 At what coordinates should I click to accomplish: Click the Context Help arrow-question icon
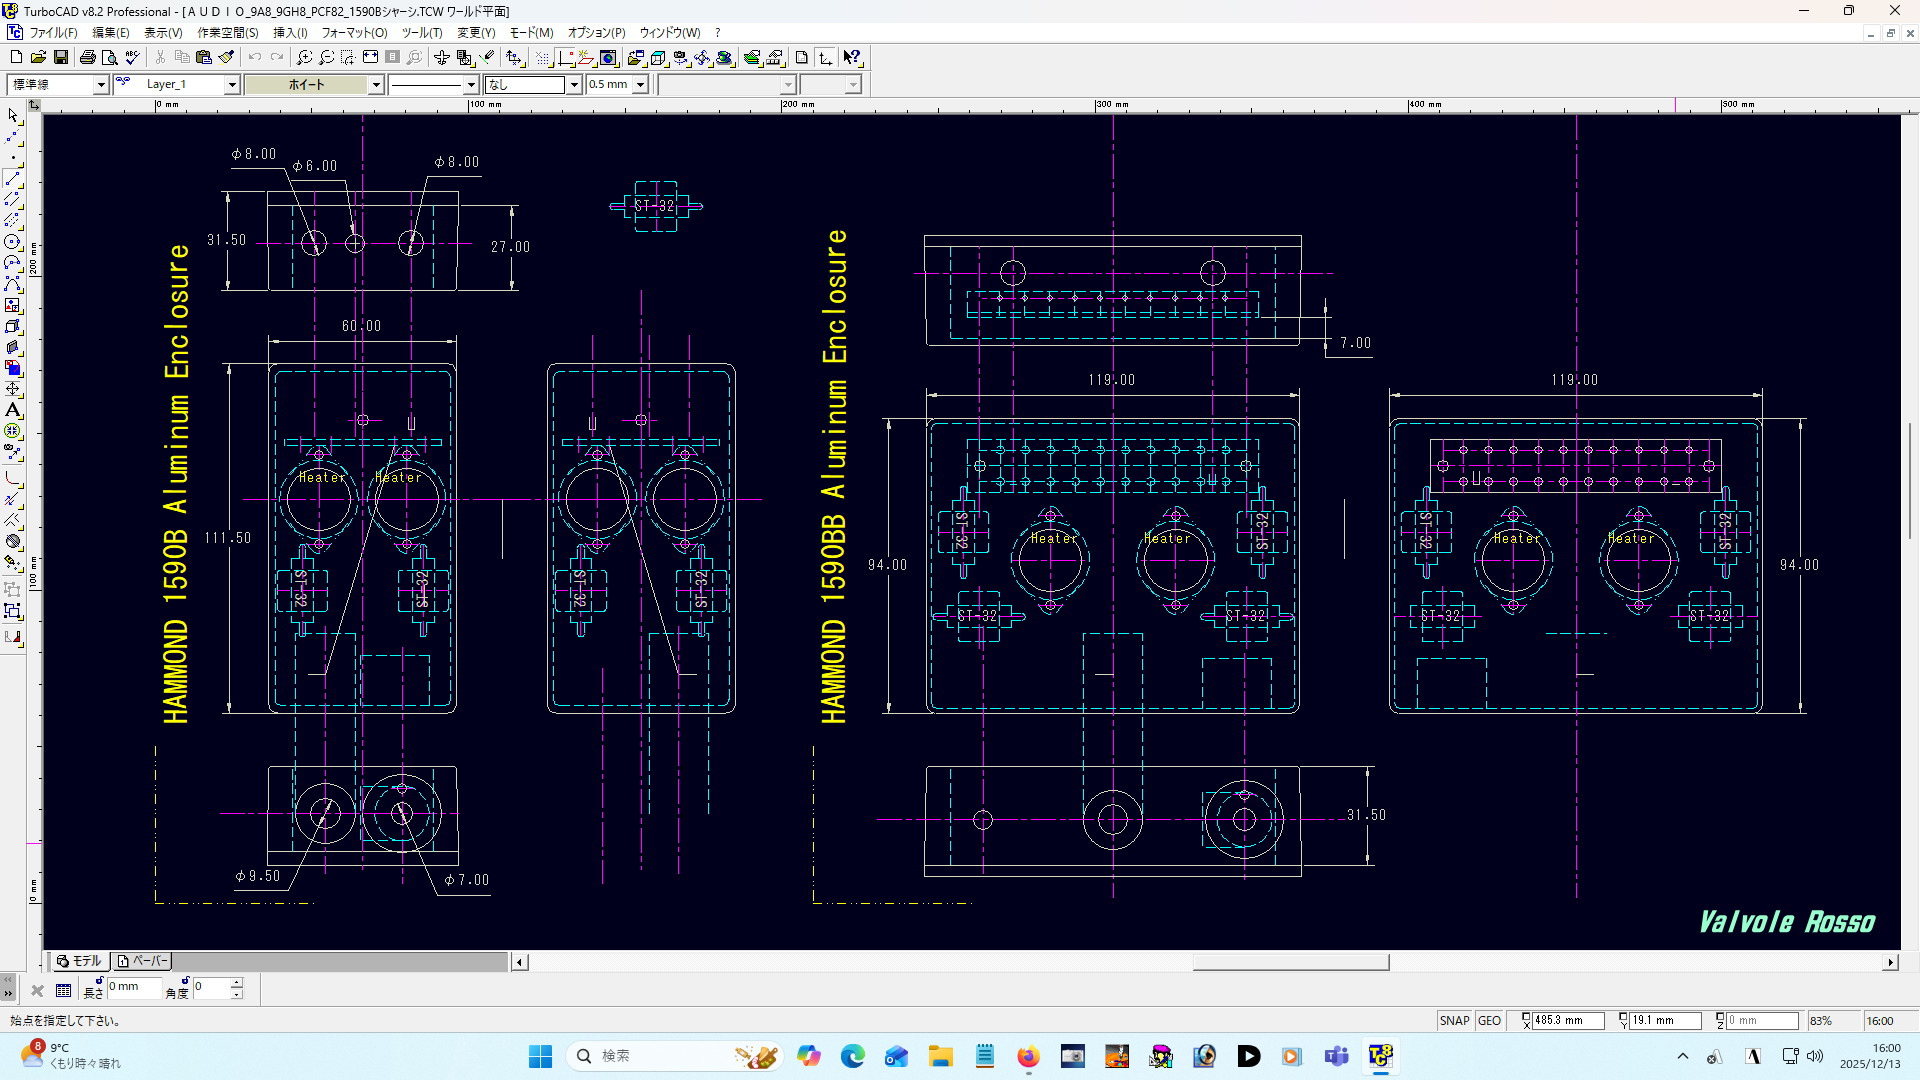tap(851, 58)
